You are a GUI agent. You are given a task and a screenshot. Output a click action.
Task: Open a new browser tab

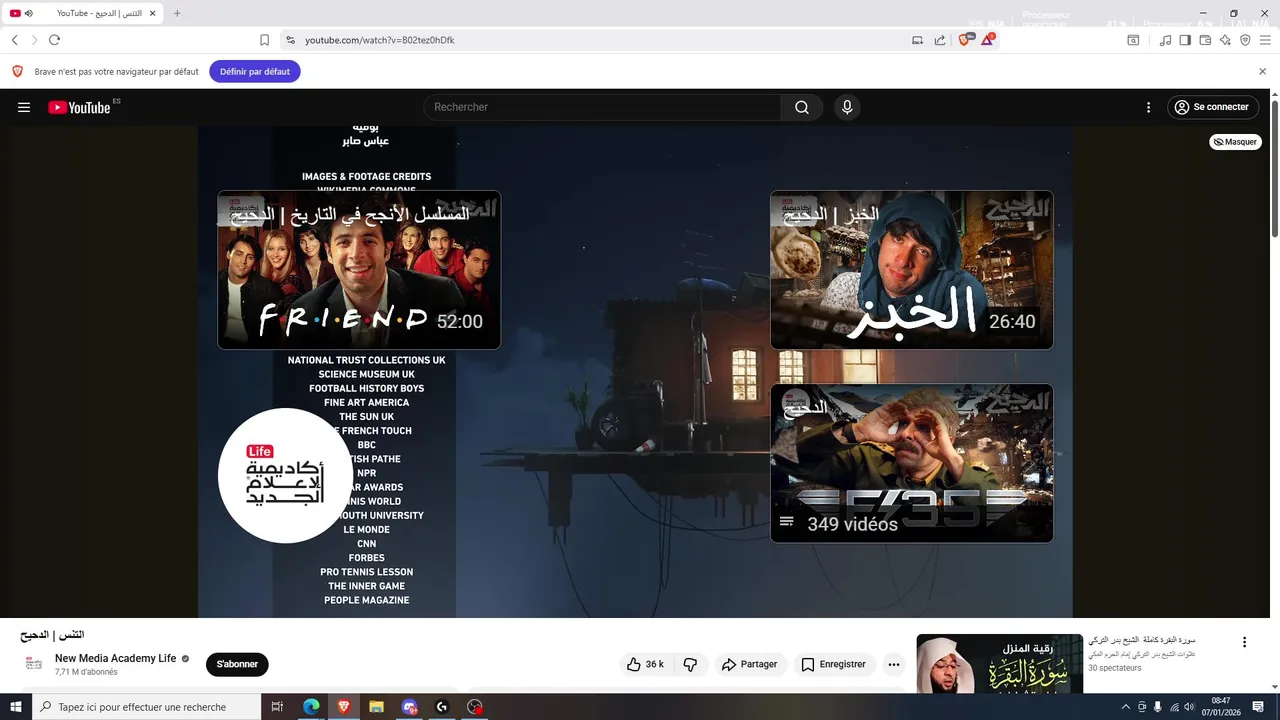[x=177, y=13]
